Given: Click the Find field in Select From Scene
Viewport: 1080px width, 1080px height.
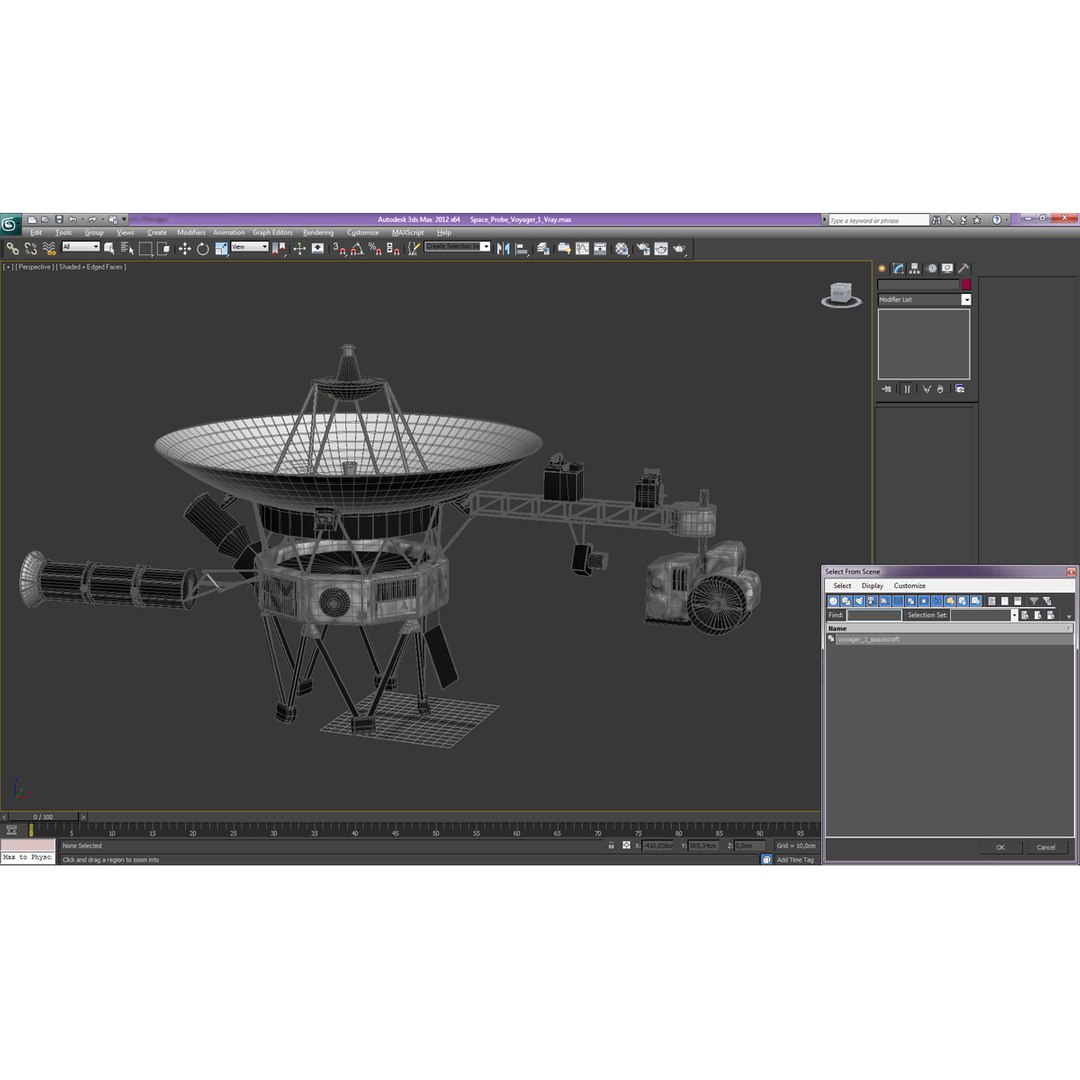Looking at the screenshot, I should point(873,615).
